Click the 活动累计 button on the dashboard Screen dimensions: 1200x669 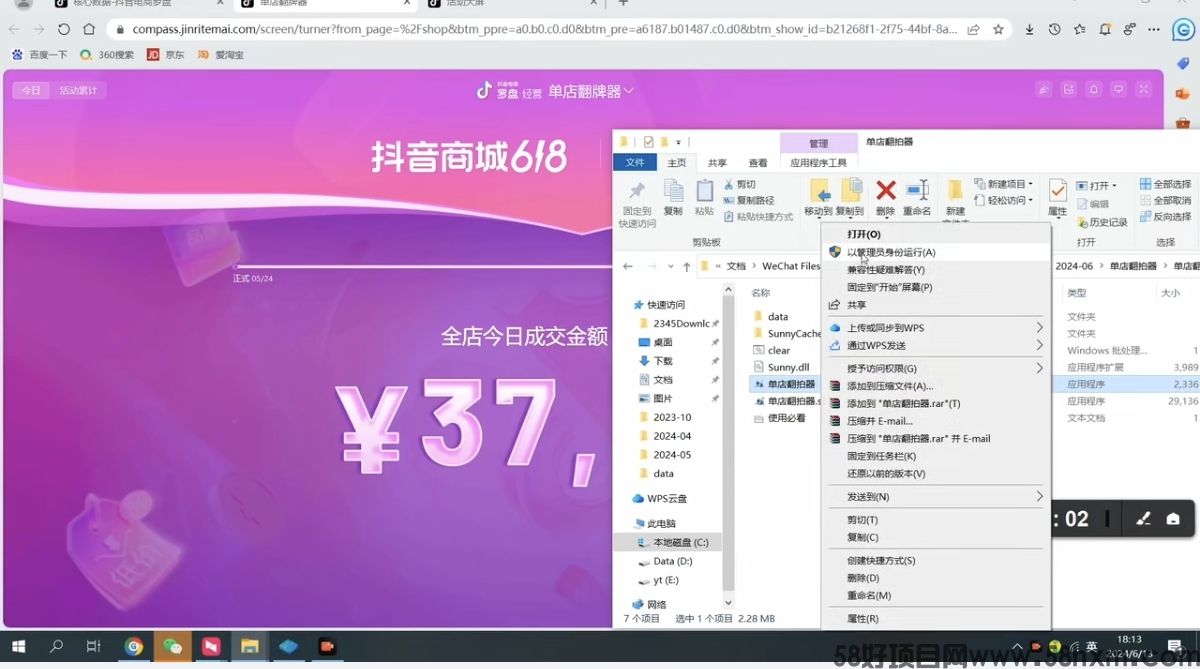[x=79, y=89]
